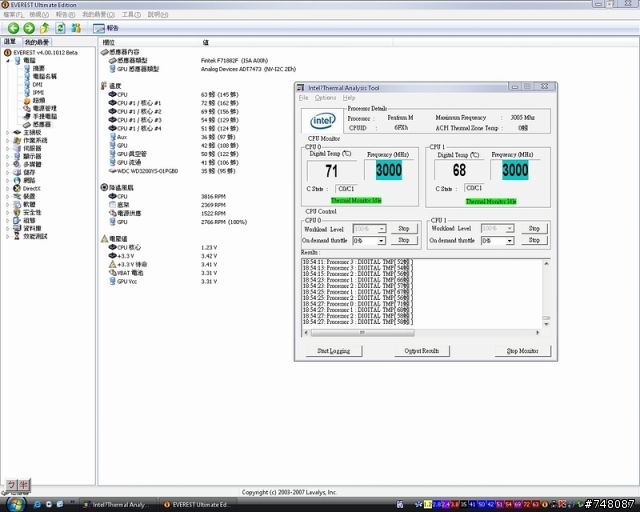Select the 手提電腦 portable computer tree item
This screenshot has height=512, width=640.
(x=44, y=116)
